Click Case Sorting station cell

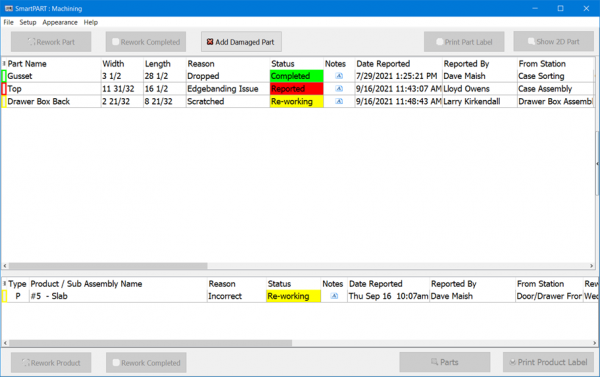[556, 76]
